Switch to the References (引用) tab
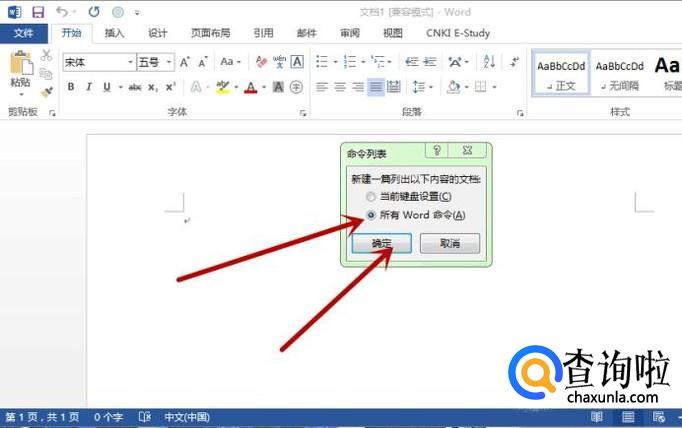Screen dimensions: 682x428 click(264, 33)
